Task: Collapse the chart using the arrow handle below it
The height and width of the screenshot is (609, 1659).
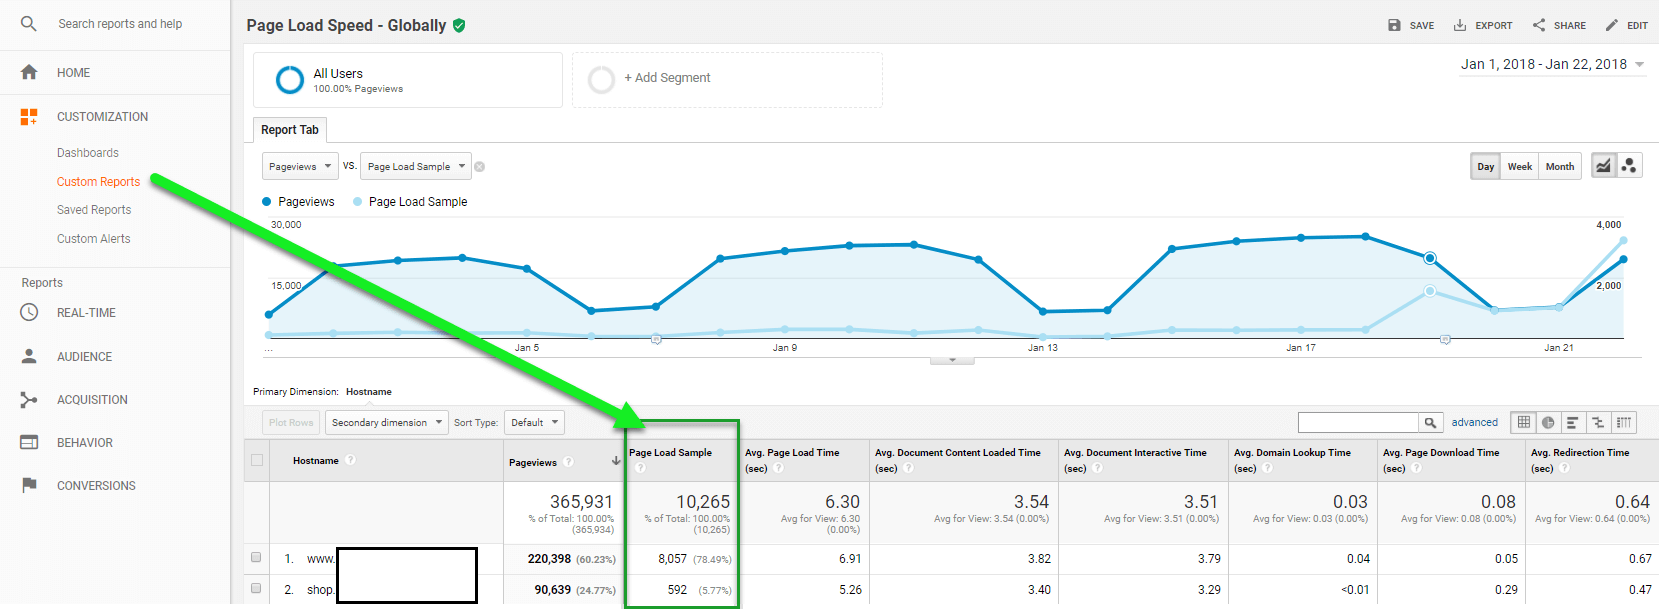Action: (952, 360)
